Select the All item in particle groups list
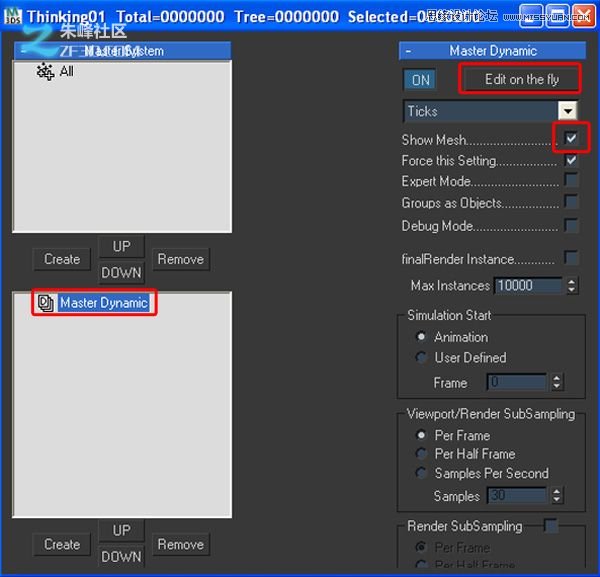 point(67,72)
